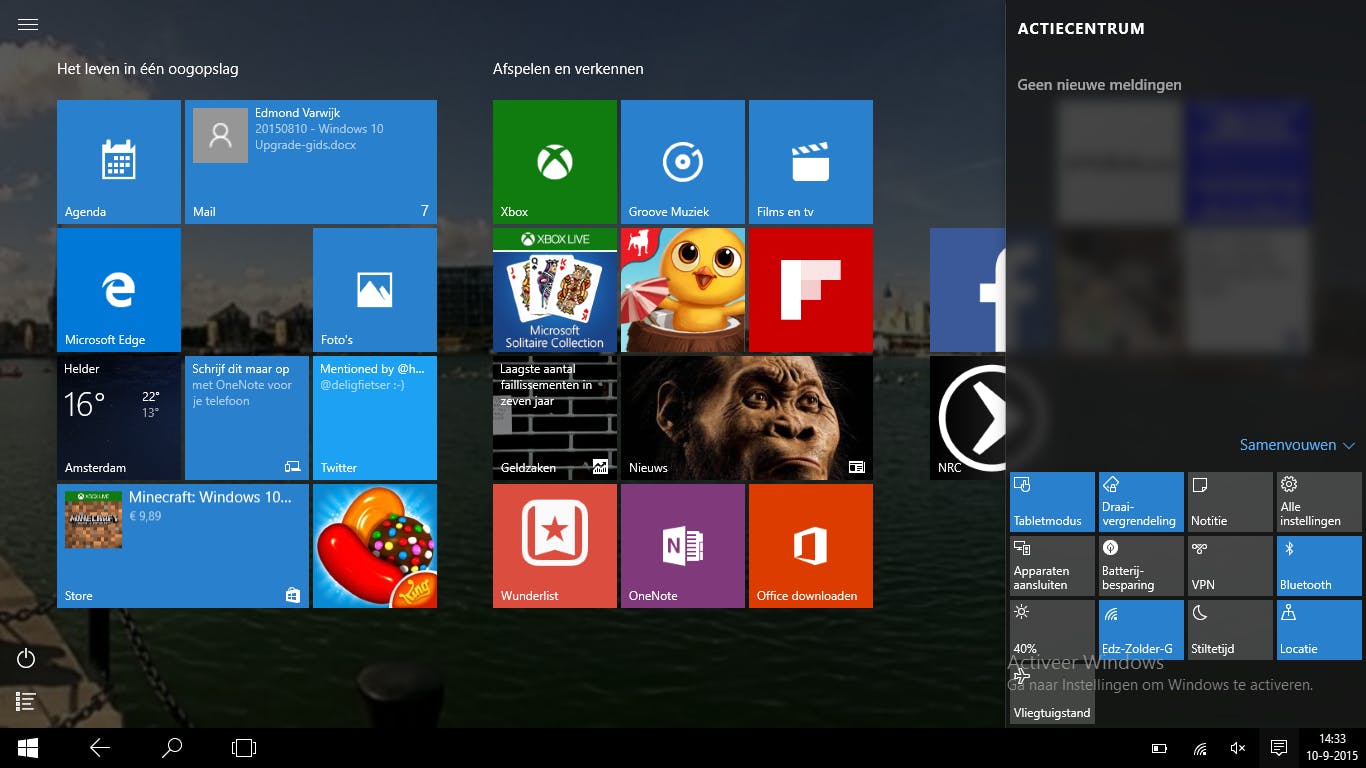Click the taskbar clock showing 14:33
1366x768 pixels.
(1331, 748)
